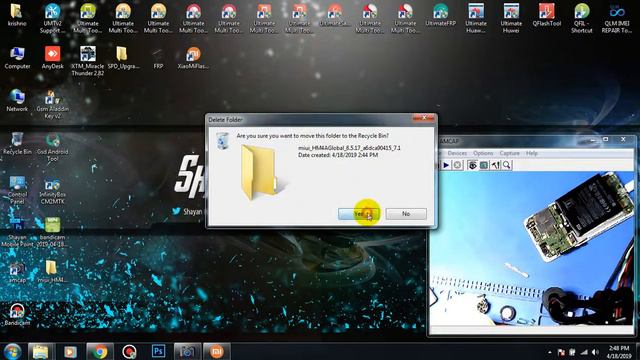
Task: Select the God Android Tool icon
Action: [52, 147]
